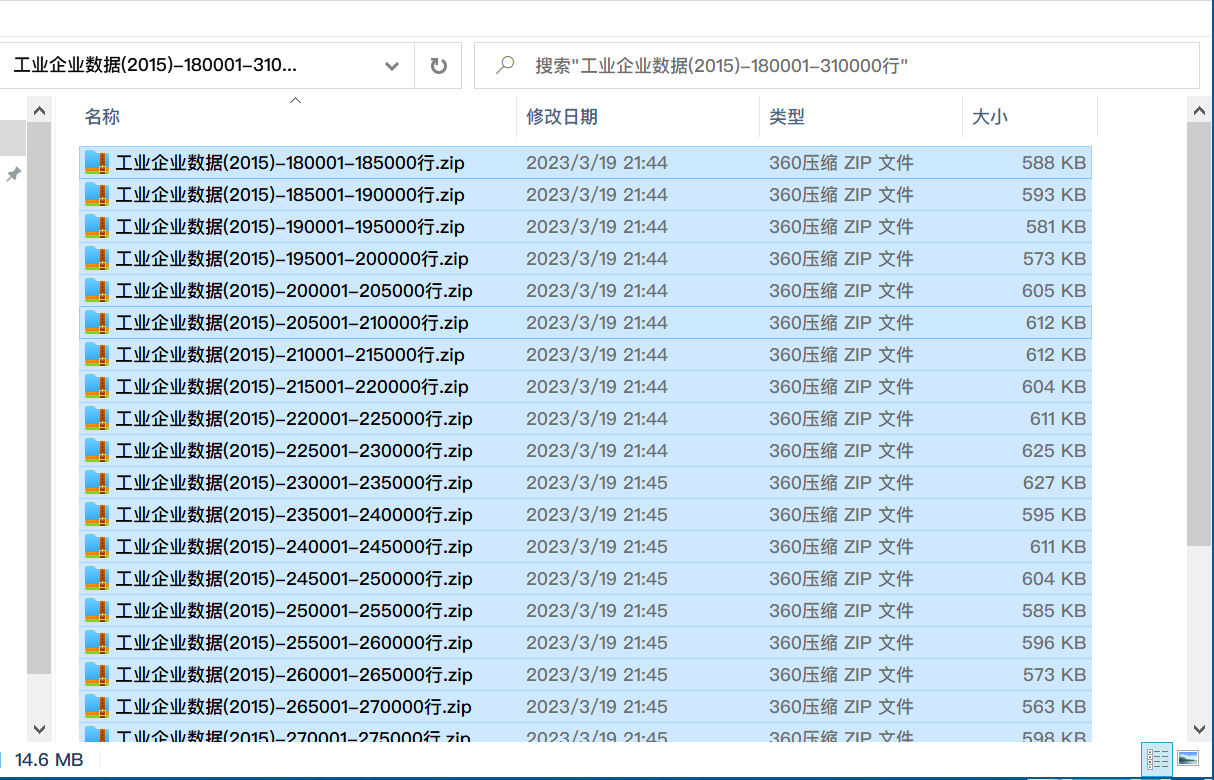Click the 627 KB size cell
1214x780 pixels.
click(x=1054, y=483)
